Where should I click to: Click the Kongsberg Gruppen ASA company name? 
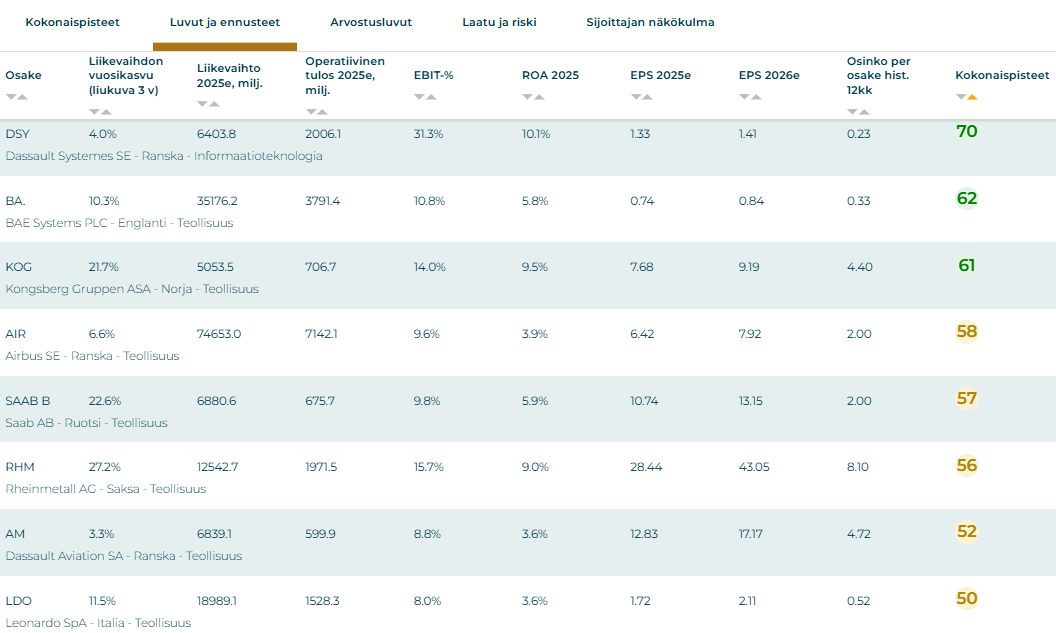pyautogui.click(x=132, y=289)
